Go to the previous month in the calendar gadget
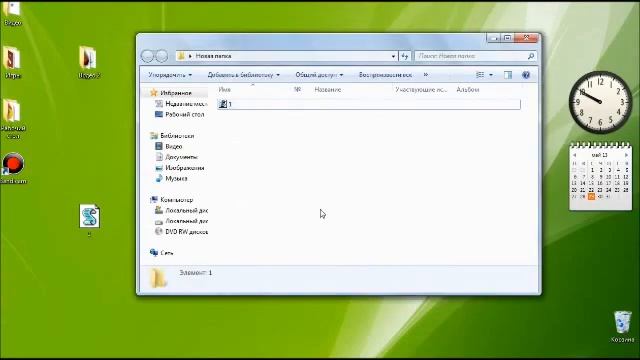640x360 pixels. pos(574,155)
